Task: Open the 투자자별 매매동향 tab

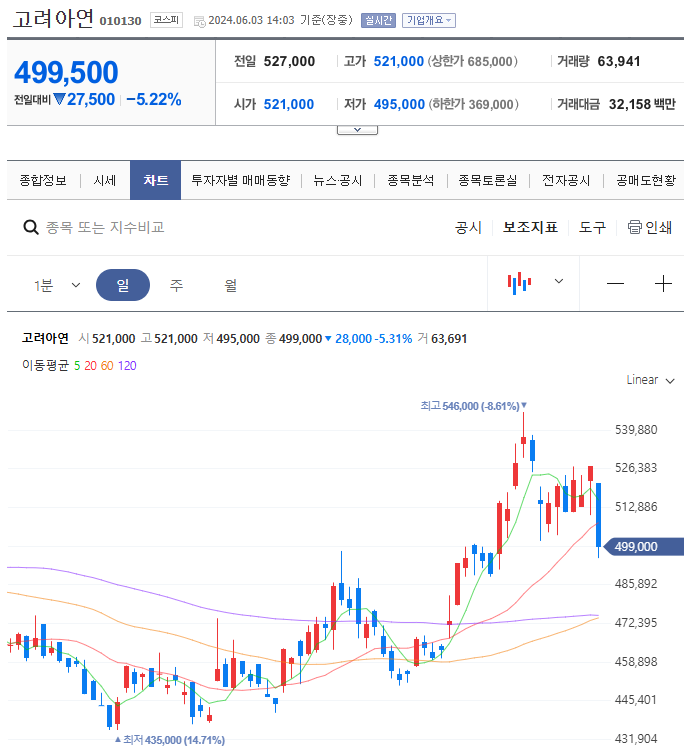Action: tap(241, 180)
